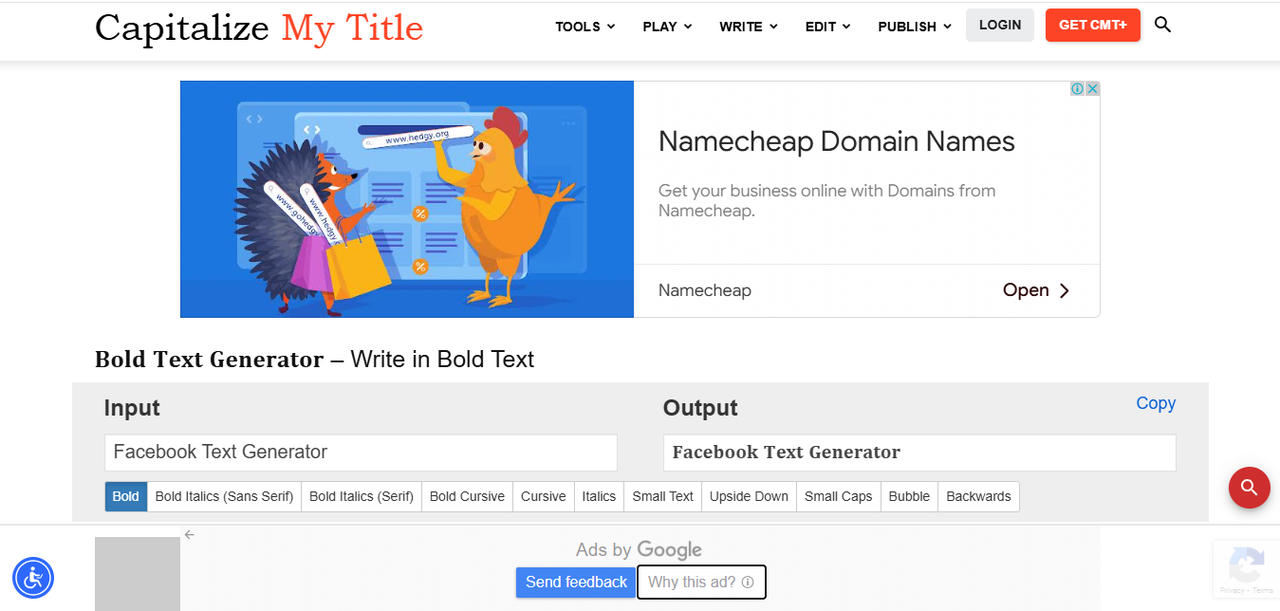Image resolution: width=1280 pixels, height=611 pixels.
Task: Click the back arrow in Google ad panel
Action: click(x=189, y=535)
